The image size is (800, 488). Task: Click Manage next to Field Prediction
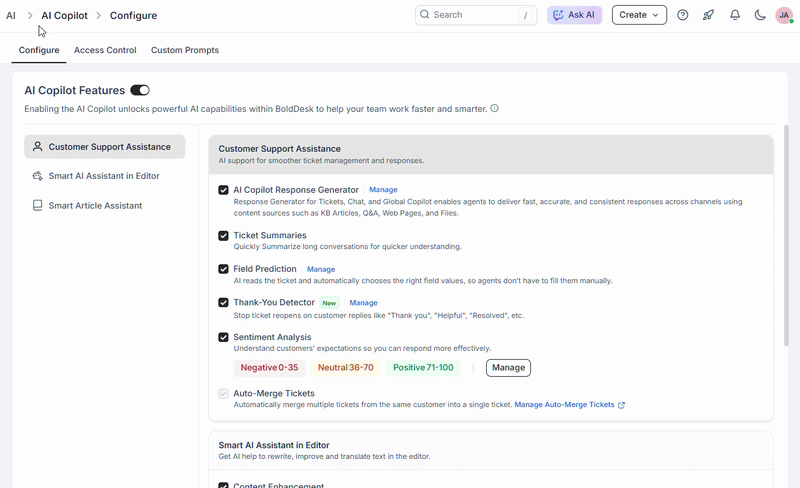point(321,269)
